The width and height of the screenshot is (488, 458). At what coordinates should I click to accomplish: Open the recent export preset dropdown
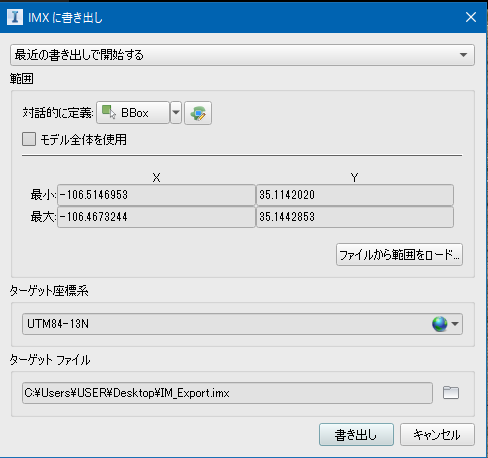point(242,55)
